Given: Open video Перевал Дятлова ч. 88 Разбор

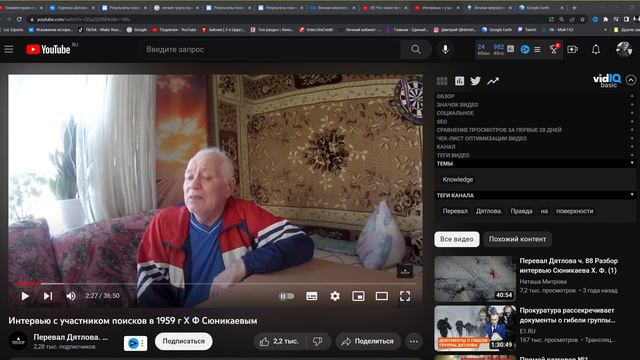Looking at the screenshot, I should coord(568,265).
